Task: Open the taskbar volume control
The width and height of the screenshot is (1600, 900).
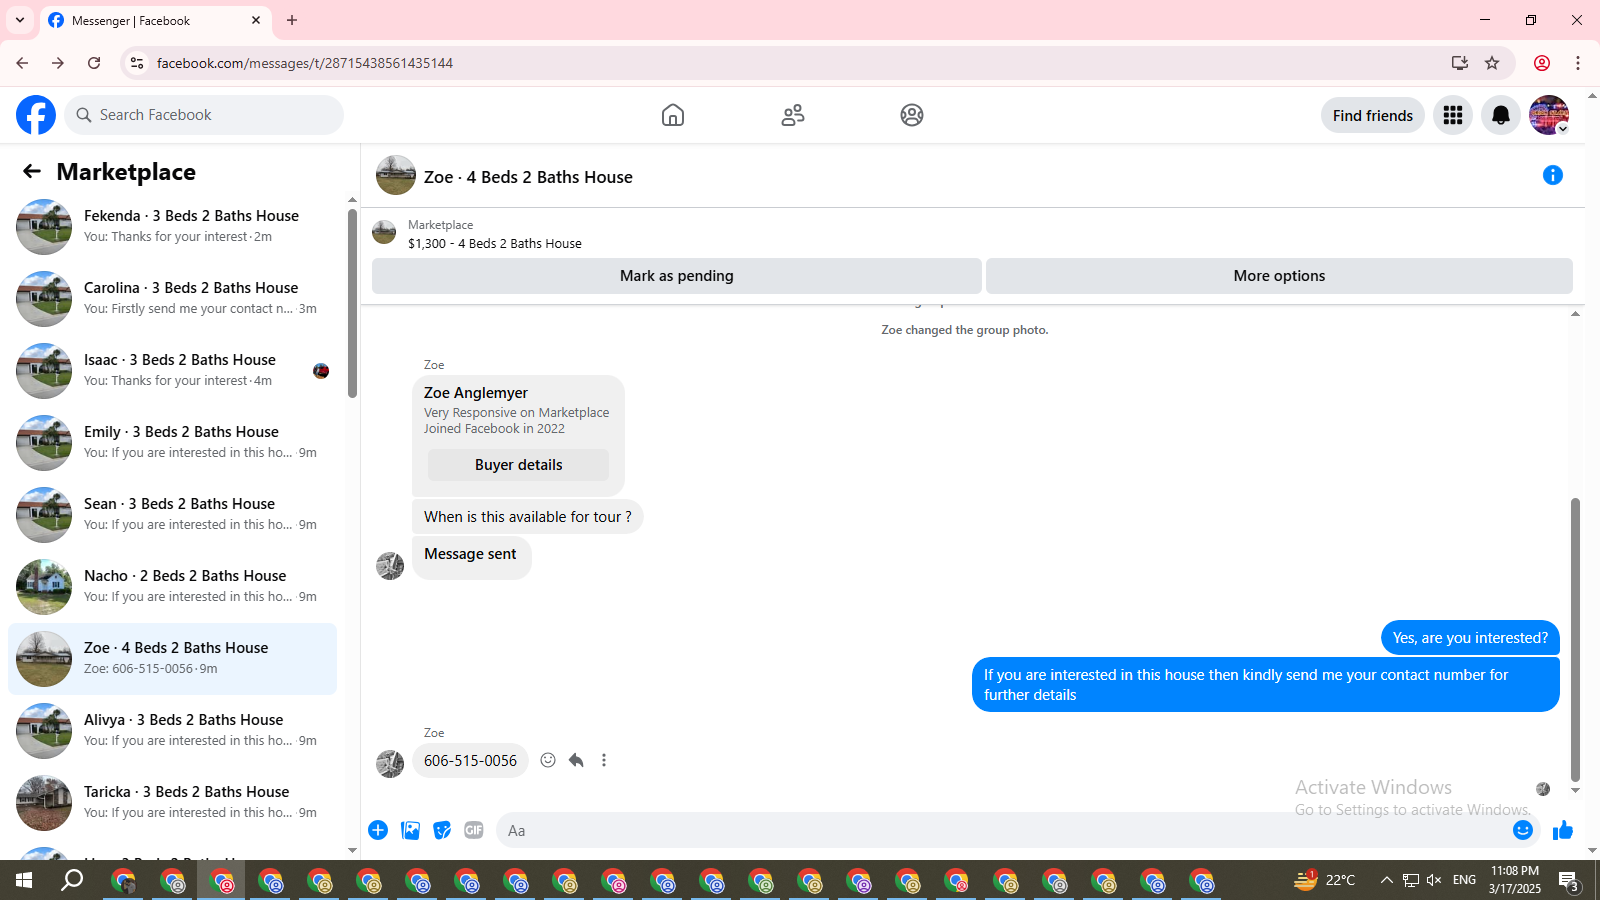Action: pyautogui.click(x=1434, y=880)
